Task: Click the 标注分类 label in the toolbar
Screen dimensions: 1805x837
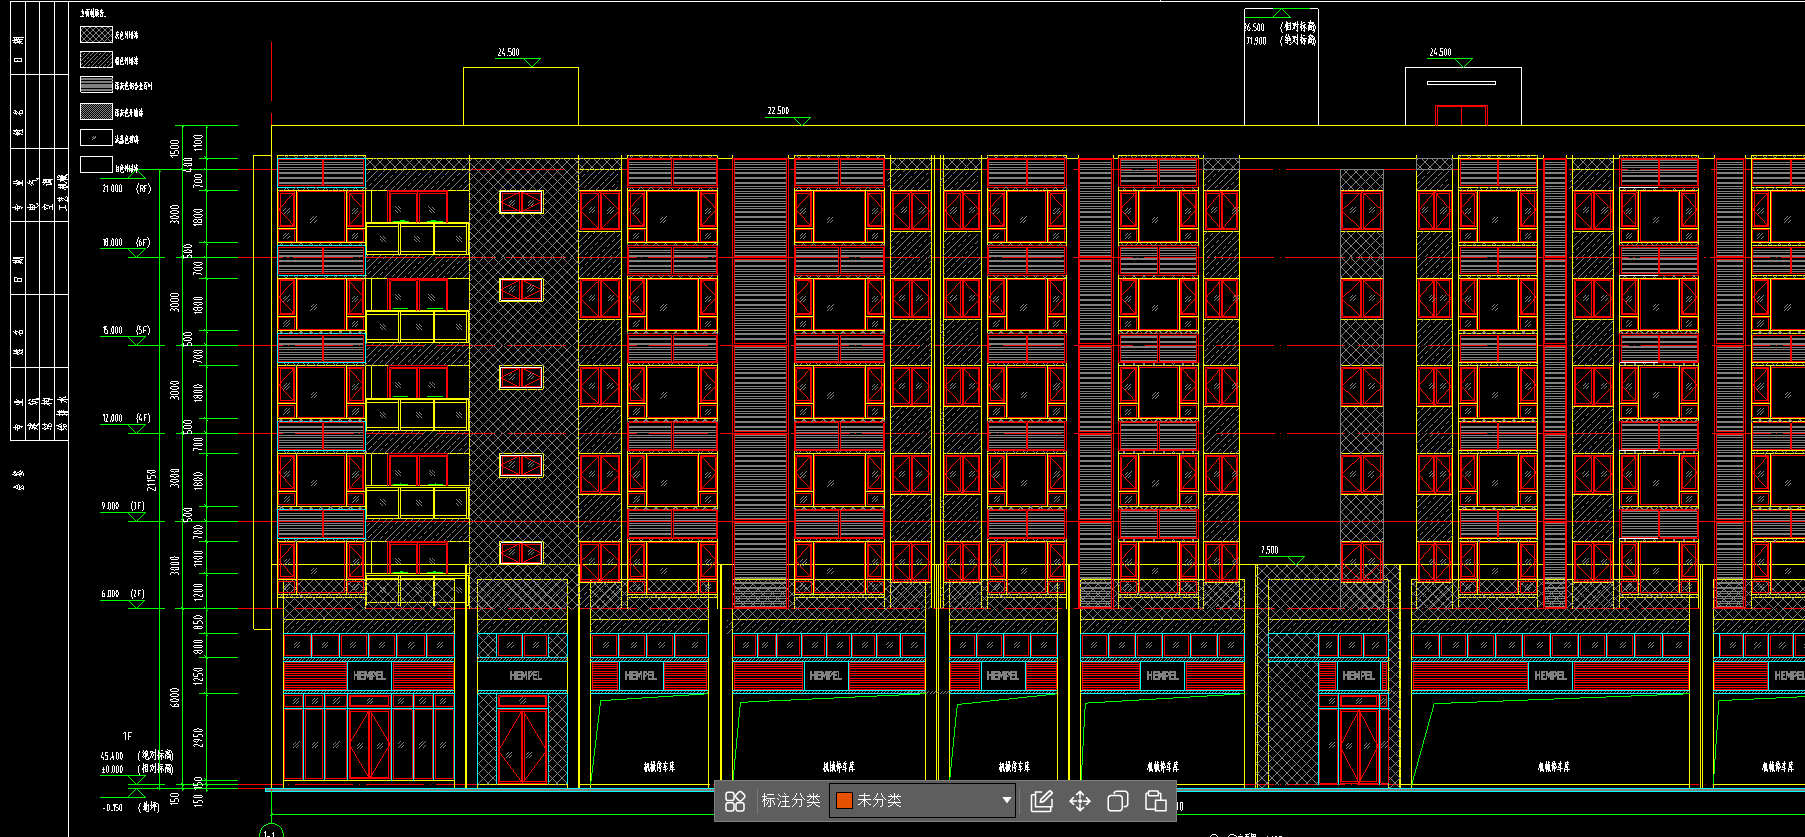Action: pyautogui.click(x=791, y=800)
